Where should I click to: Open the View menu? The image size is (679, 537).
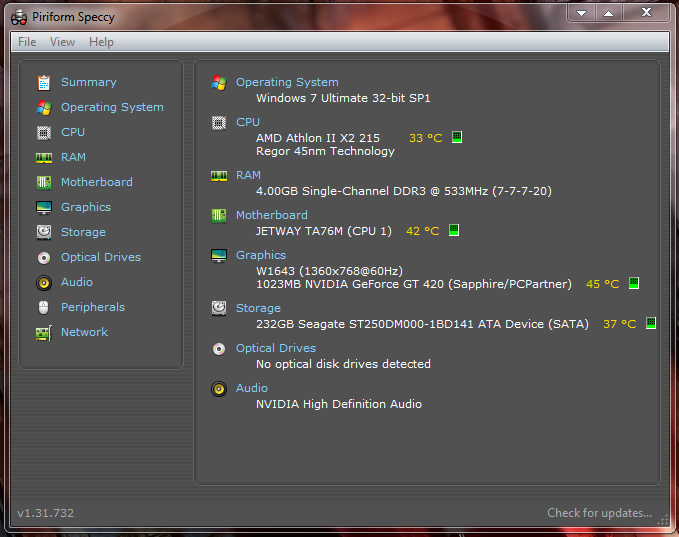(62, 42)
